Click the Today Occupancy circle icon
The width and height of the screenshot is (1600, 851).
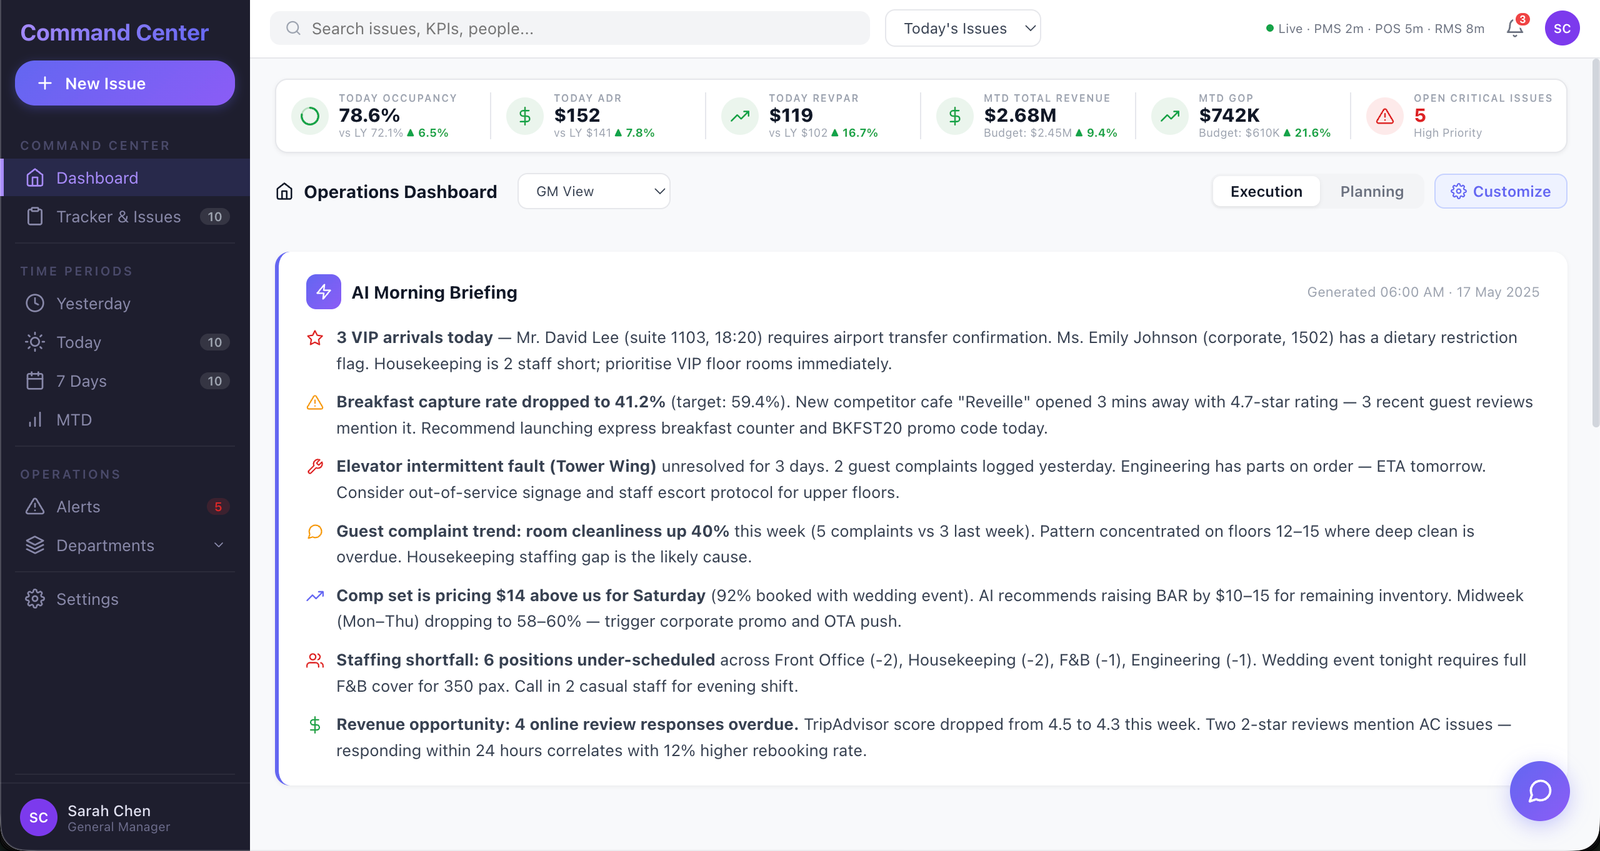(x=310, y=116)
